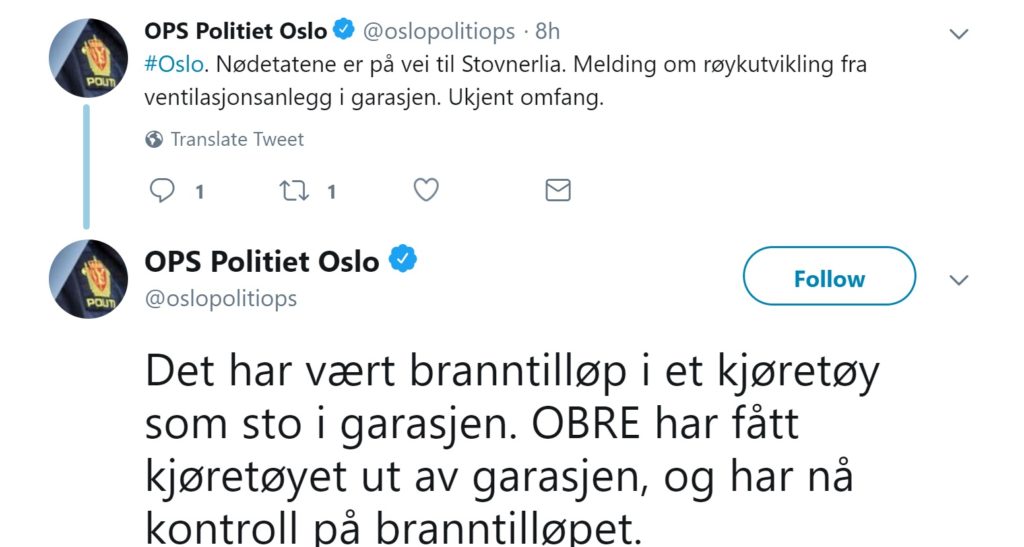Open the chevron menu next to Follow
The width and height of the screenshot is (1024, 547).
click(x=959, y=280)
